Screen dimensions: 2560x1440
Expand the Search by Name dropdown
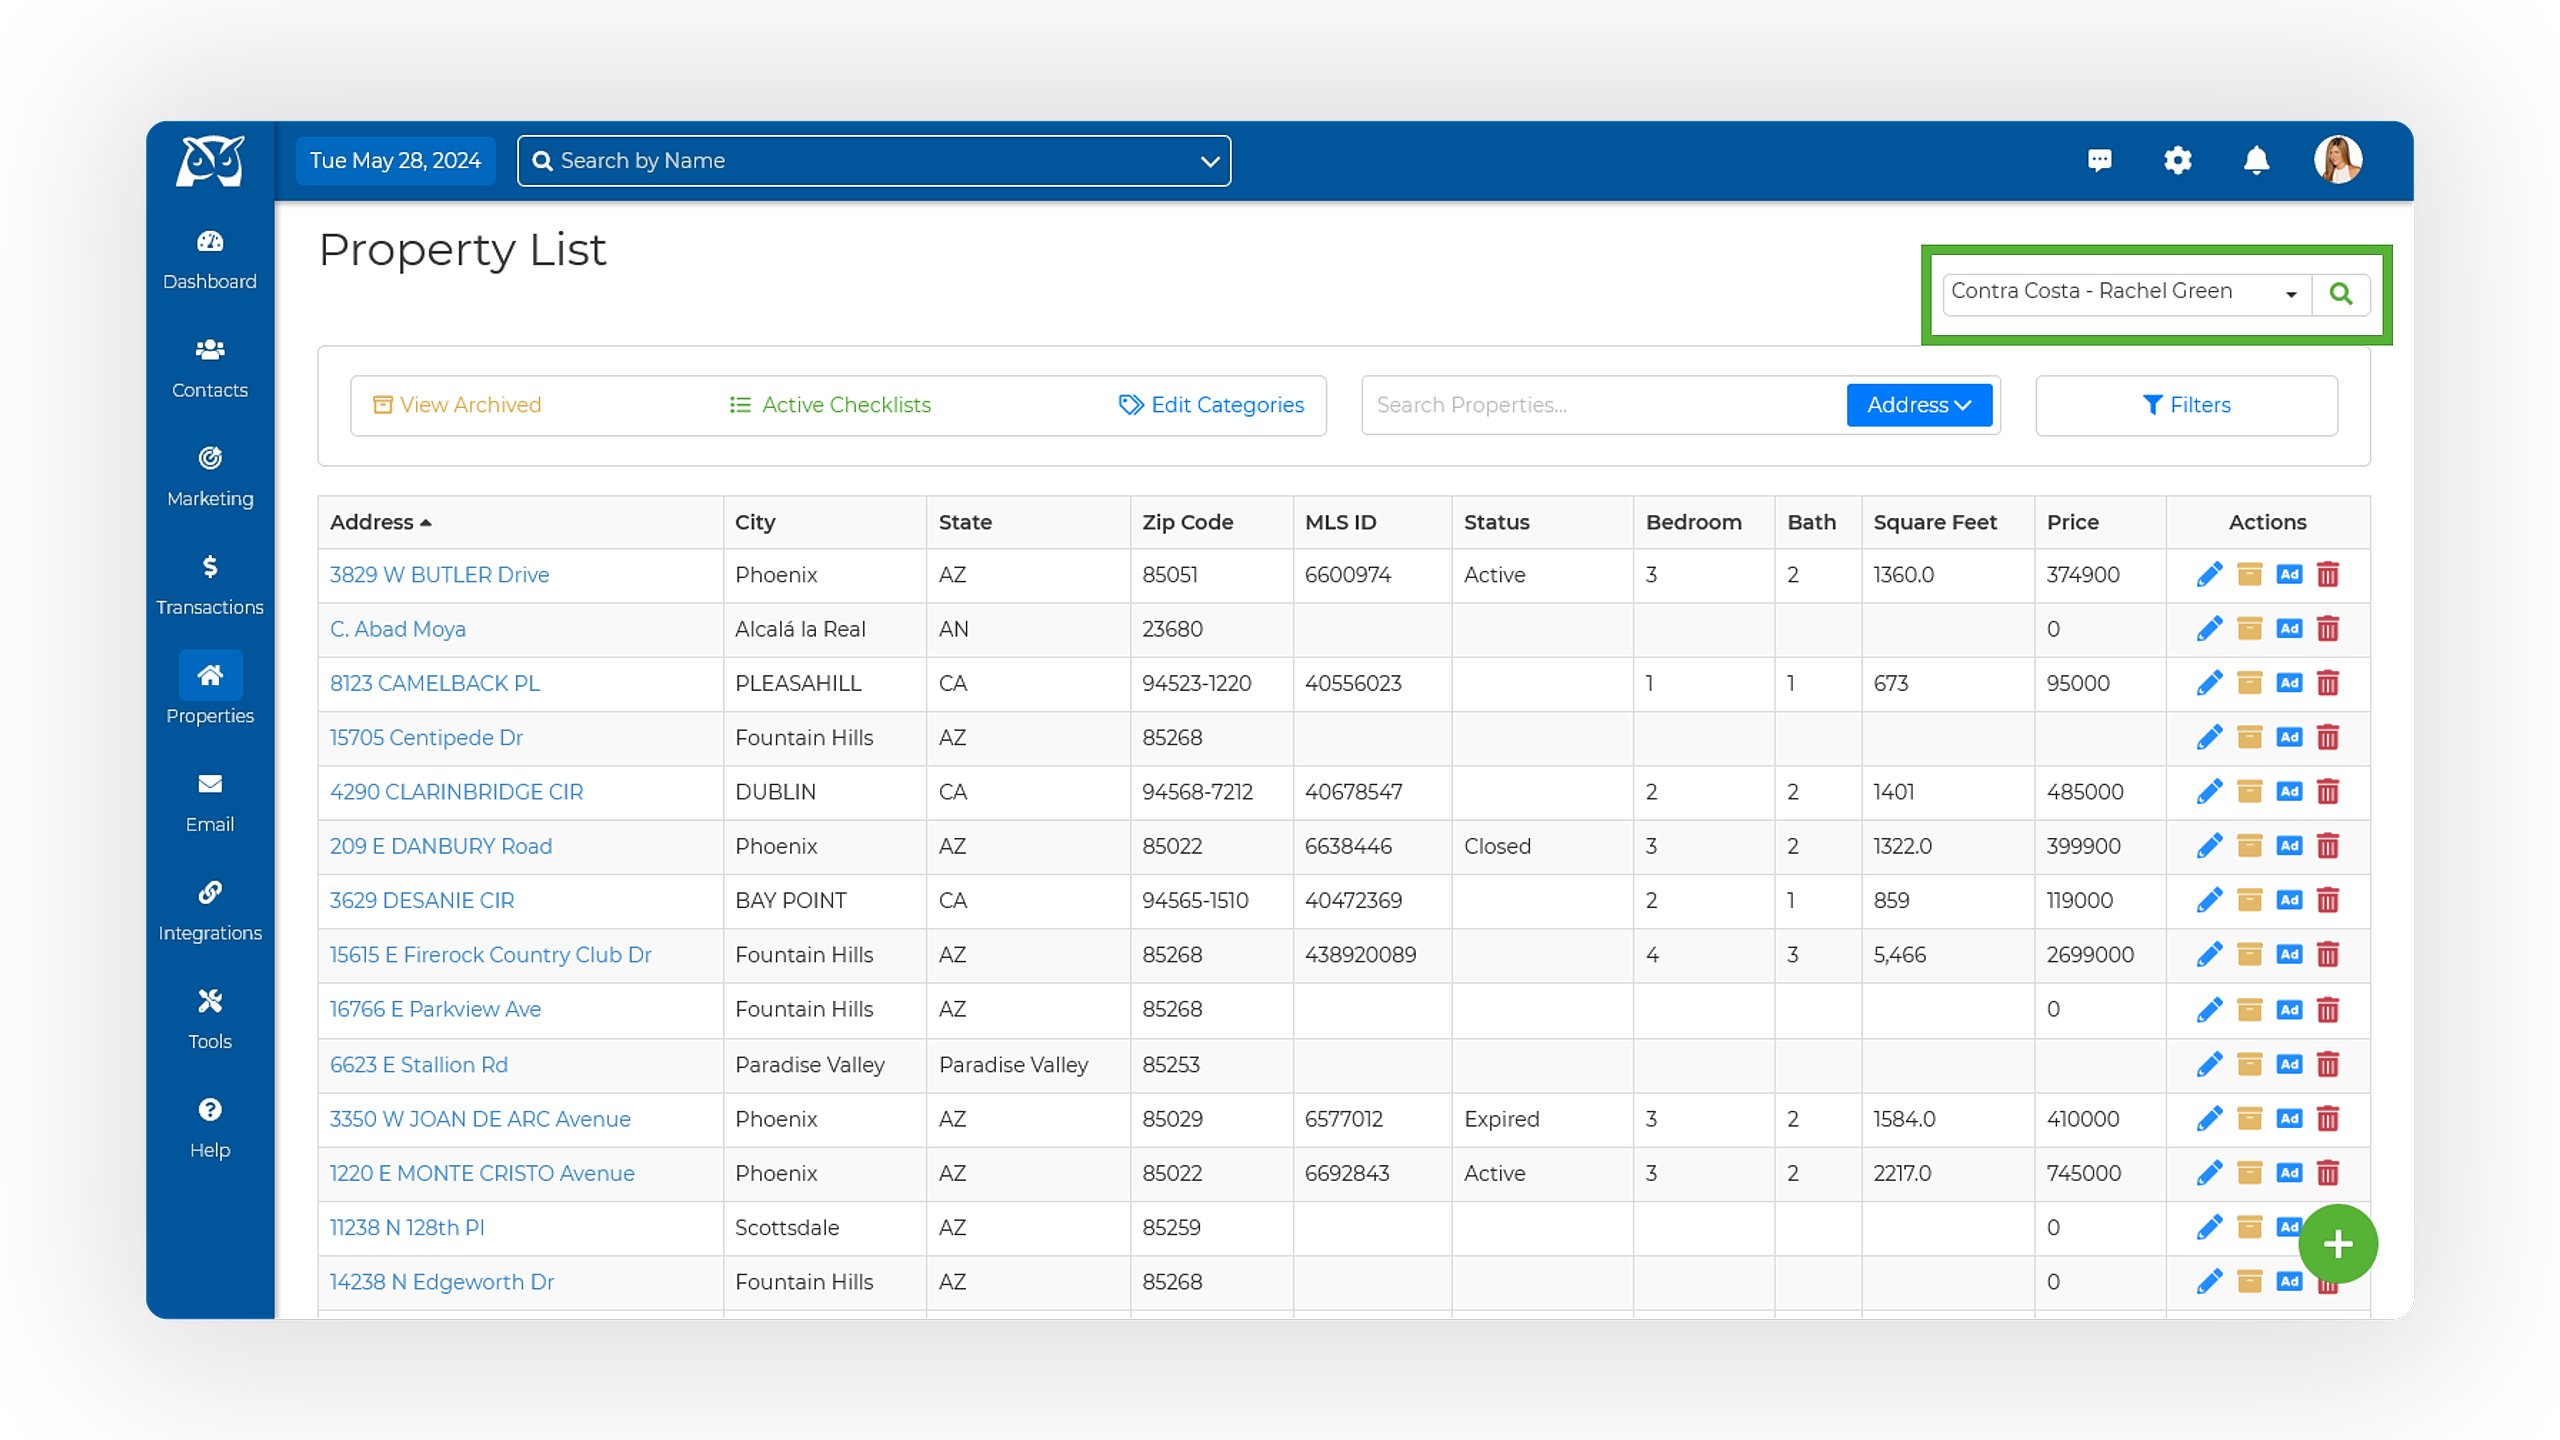[1209, 161]
